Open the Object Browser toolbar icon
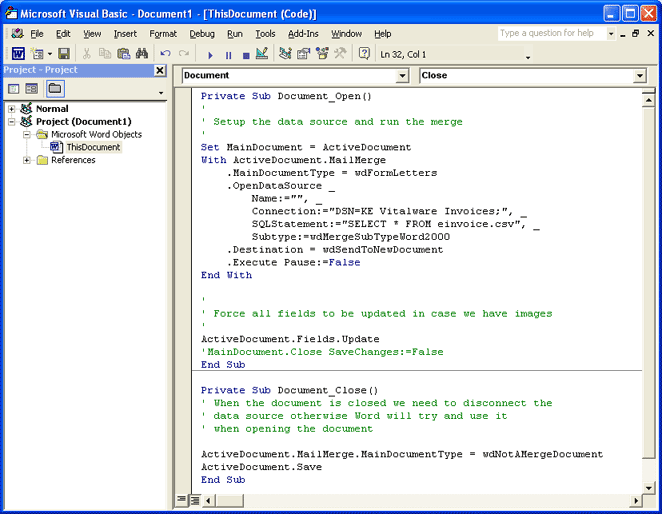662x514 pixels. coord(322,54)
